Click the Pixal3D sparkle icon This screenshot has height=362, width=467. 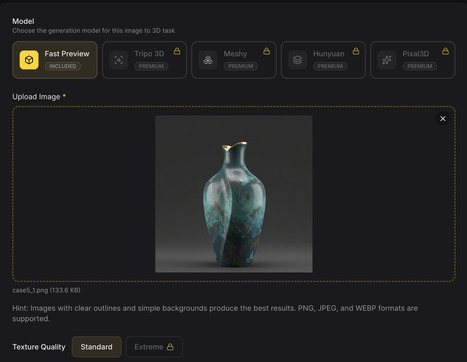(x=387, y=60)
